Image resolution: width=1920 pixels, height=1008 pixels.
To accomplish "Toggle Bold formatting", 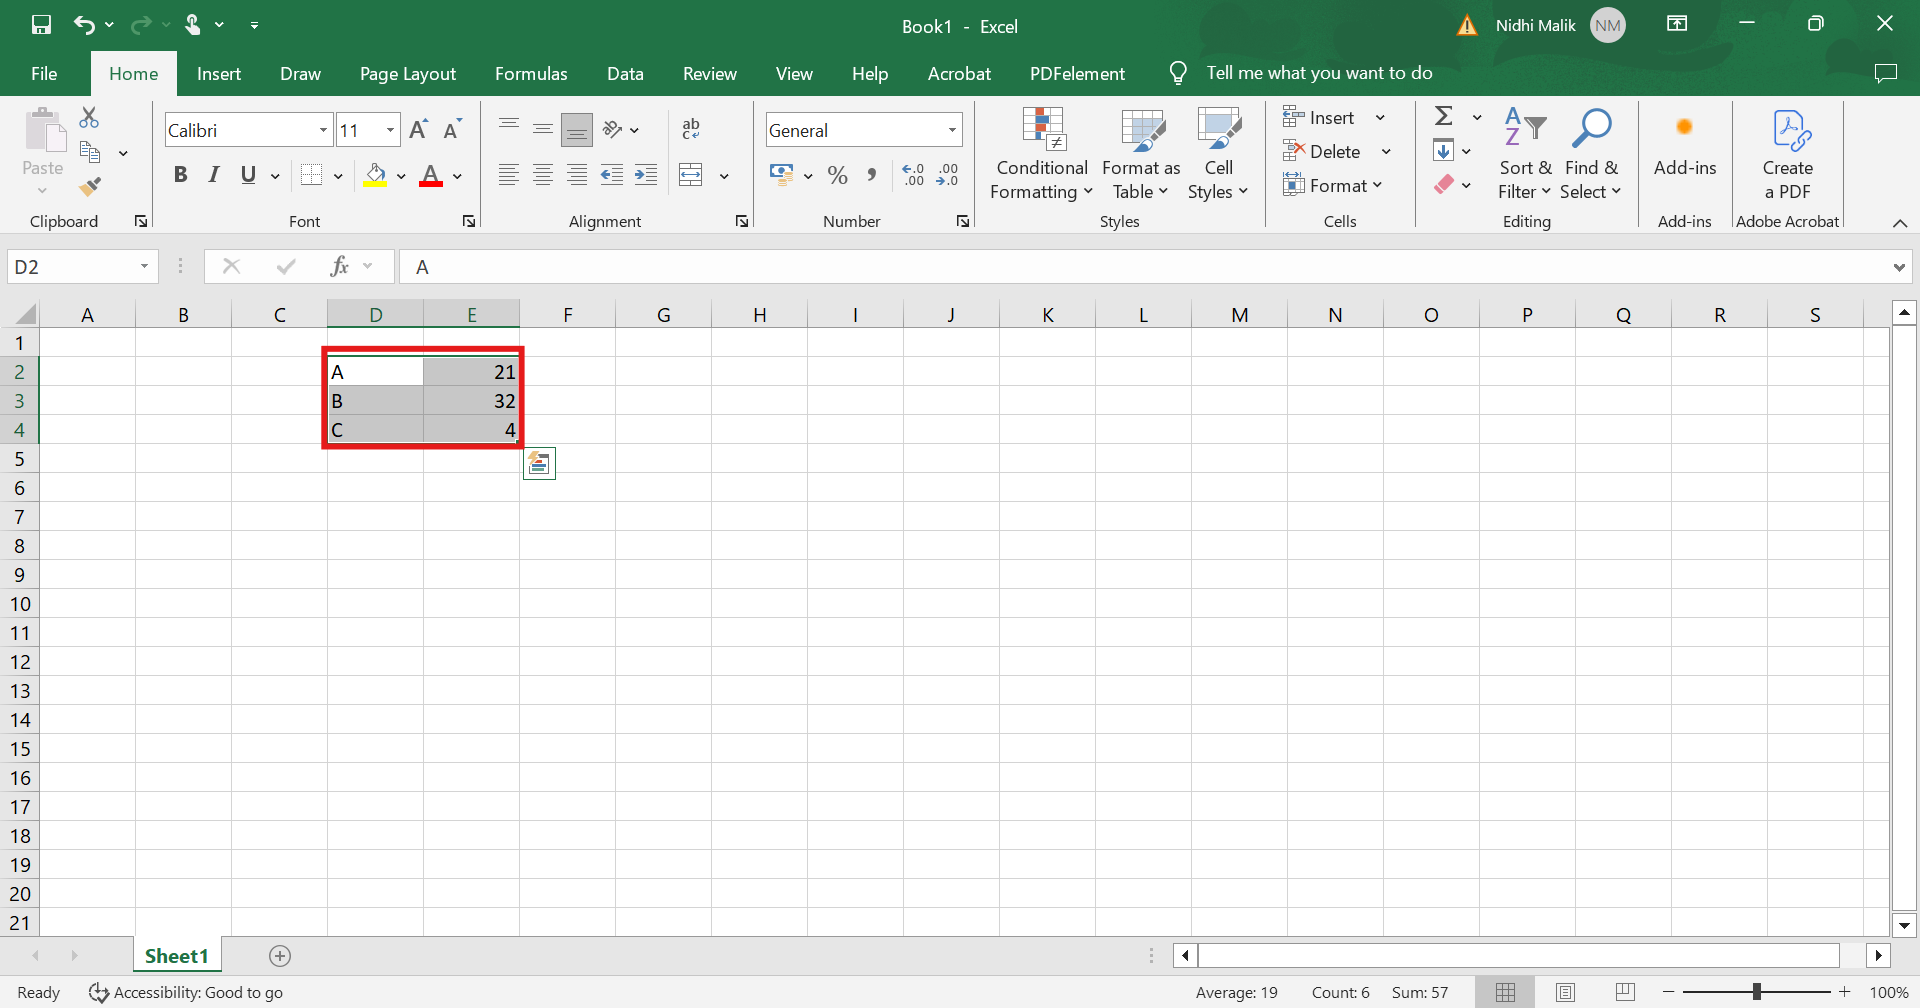I will [x=180, y=175].
